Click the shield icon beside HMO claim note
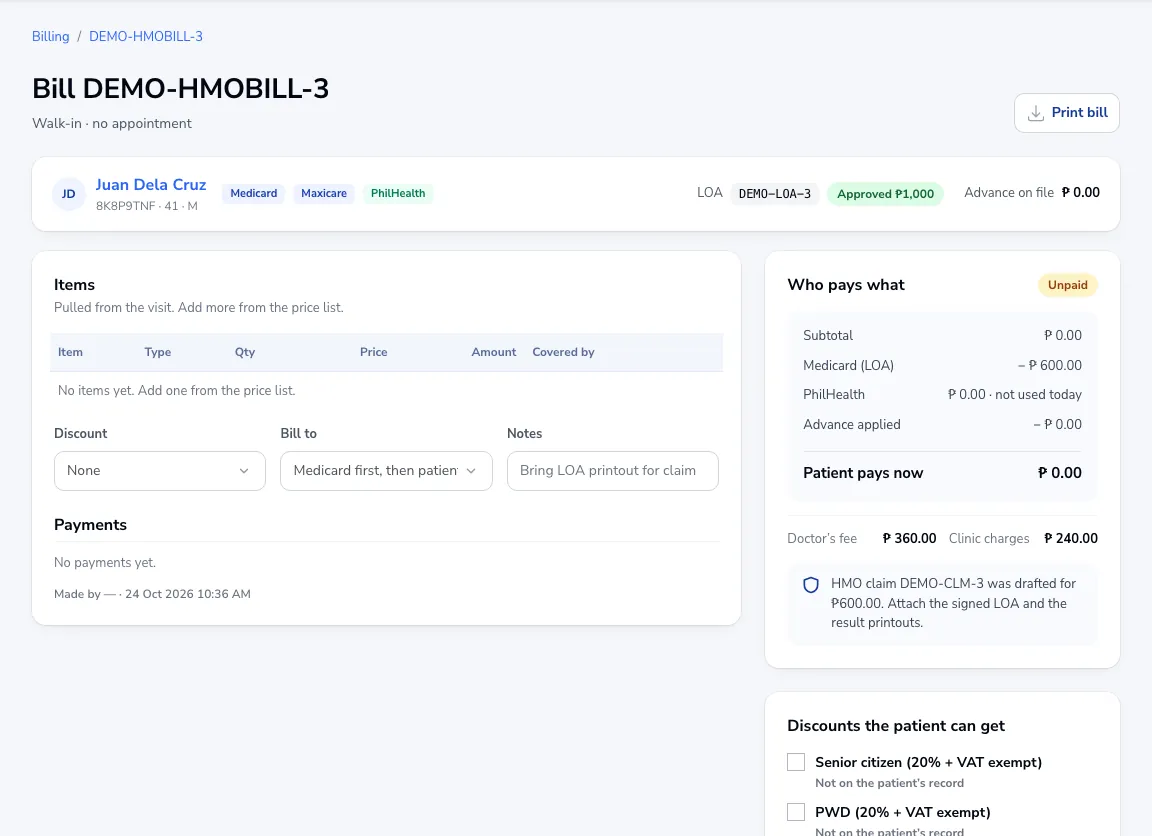The image size is (1152, 836). tap(811, 585)
